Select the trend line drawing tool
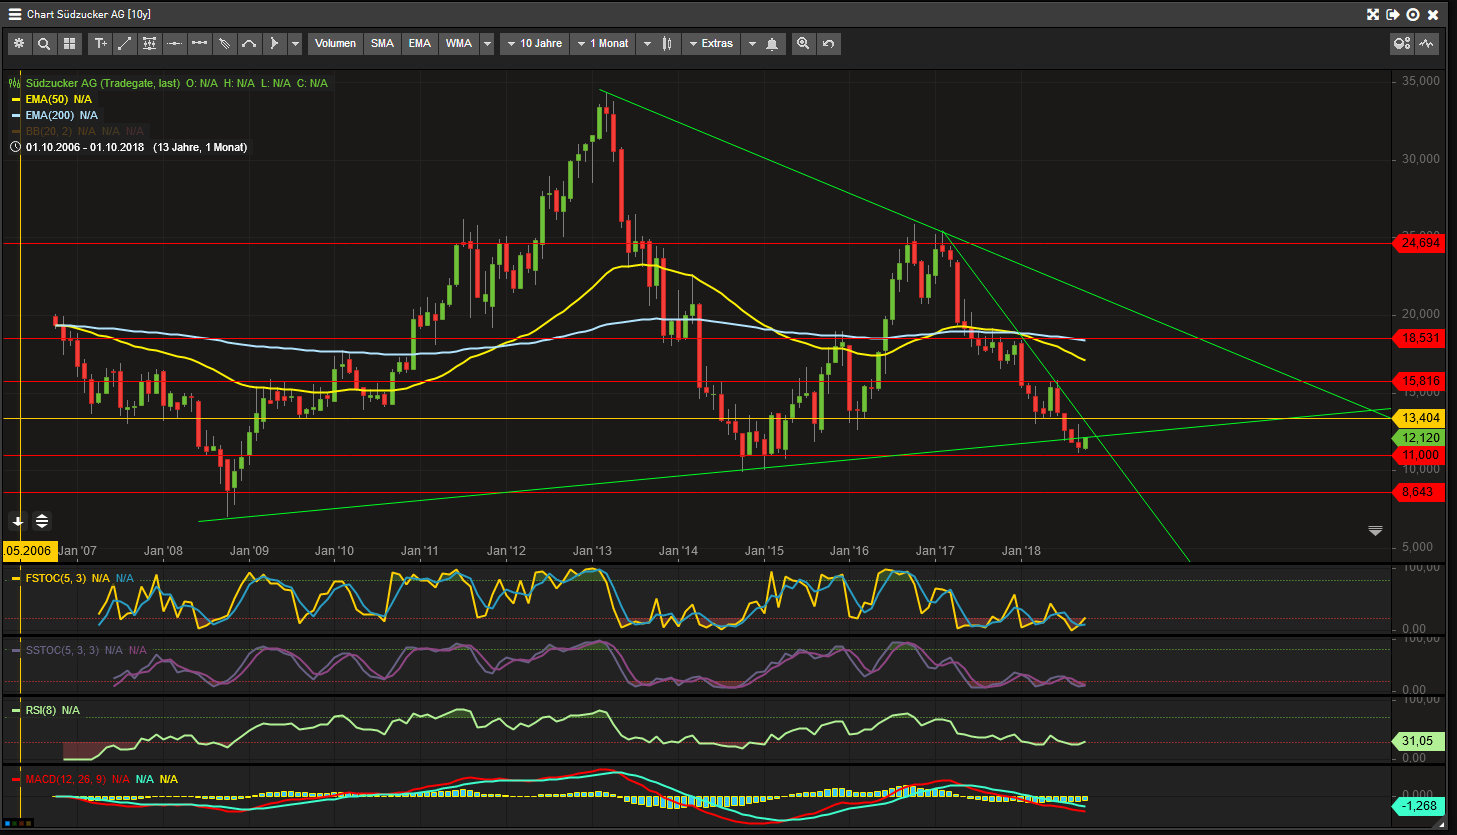1457x835 pixels. coord(125,44)
